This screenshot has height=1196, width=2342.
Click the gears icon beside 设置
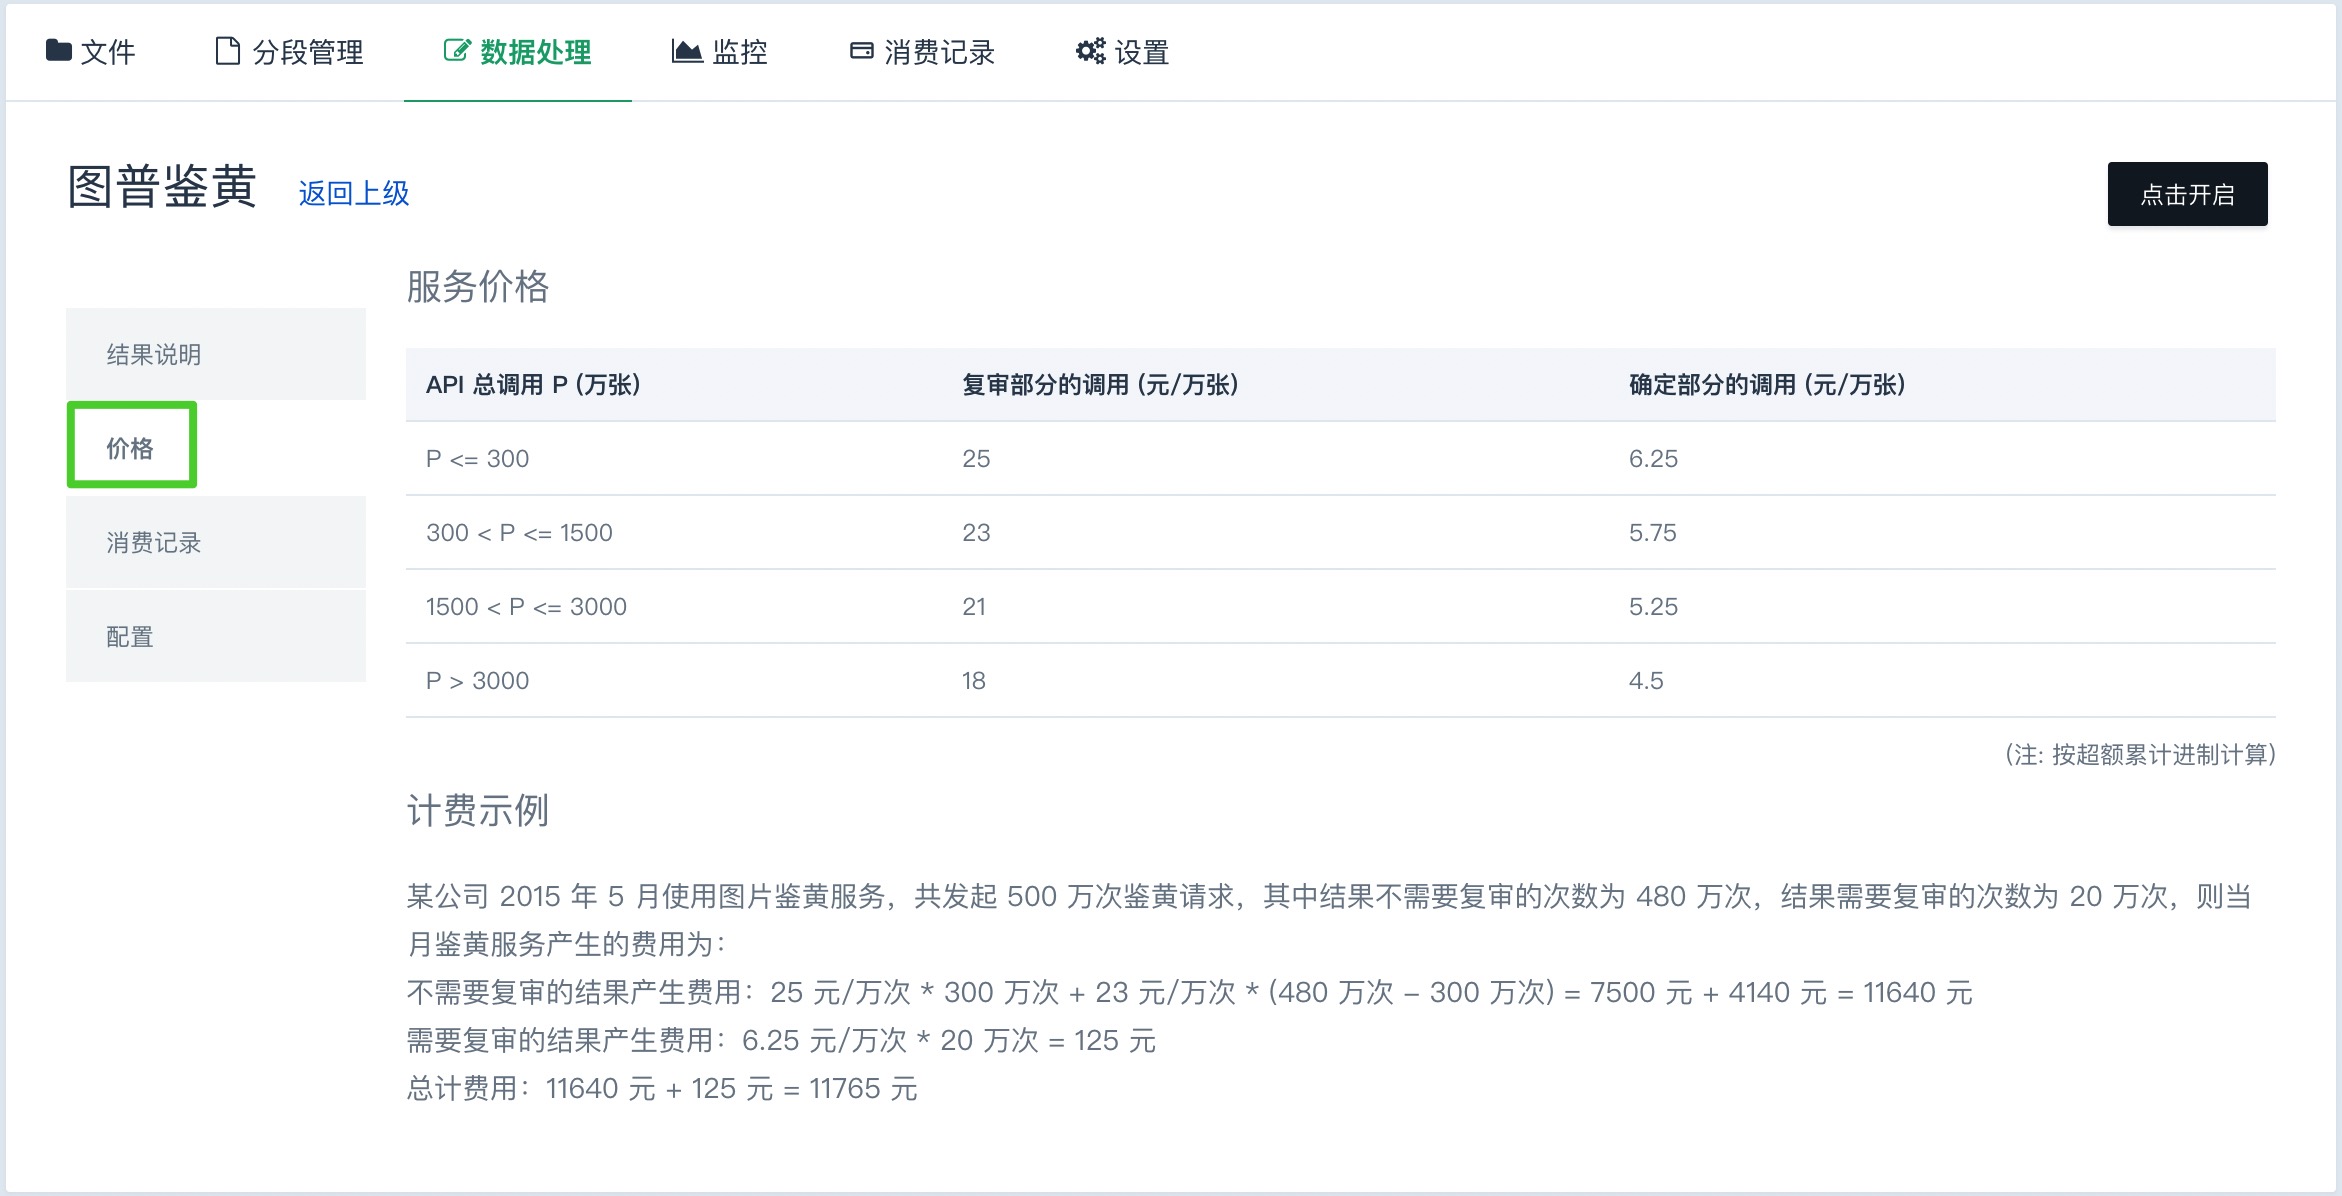(x=1090, y=51)
